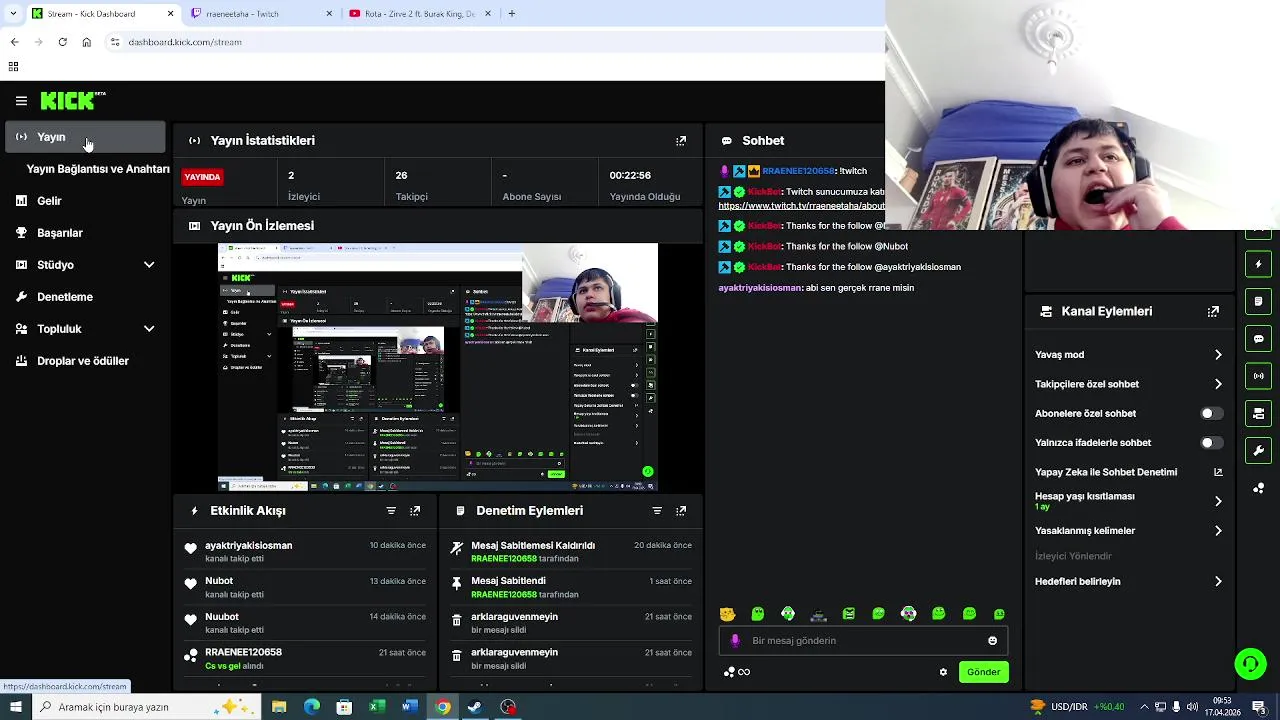Image resolution: width=1280 pixels, height=720 pixels.
Task: Send the message with Gönder button
Action: [983, 672]
